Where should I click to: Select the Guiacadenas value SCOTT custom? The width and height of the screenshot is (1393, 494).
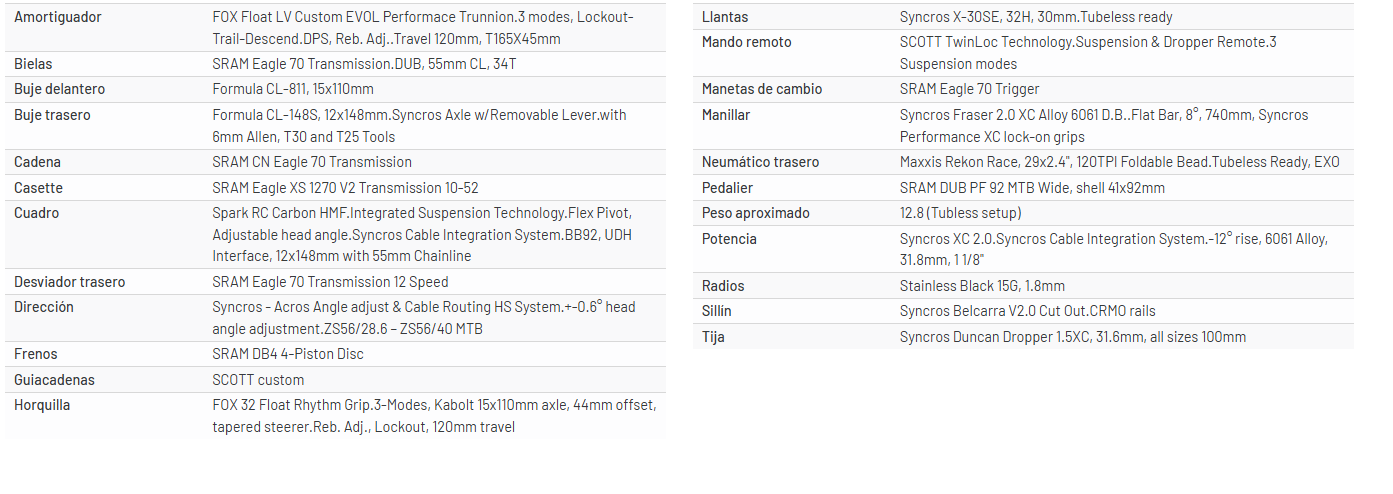[x=258, y=380]
